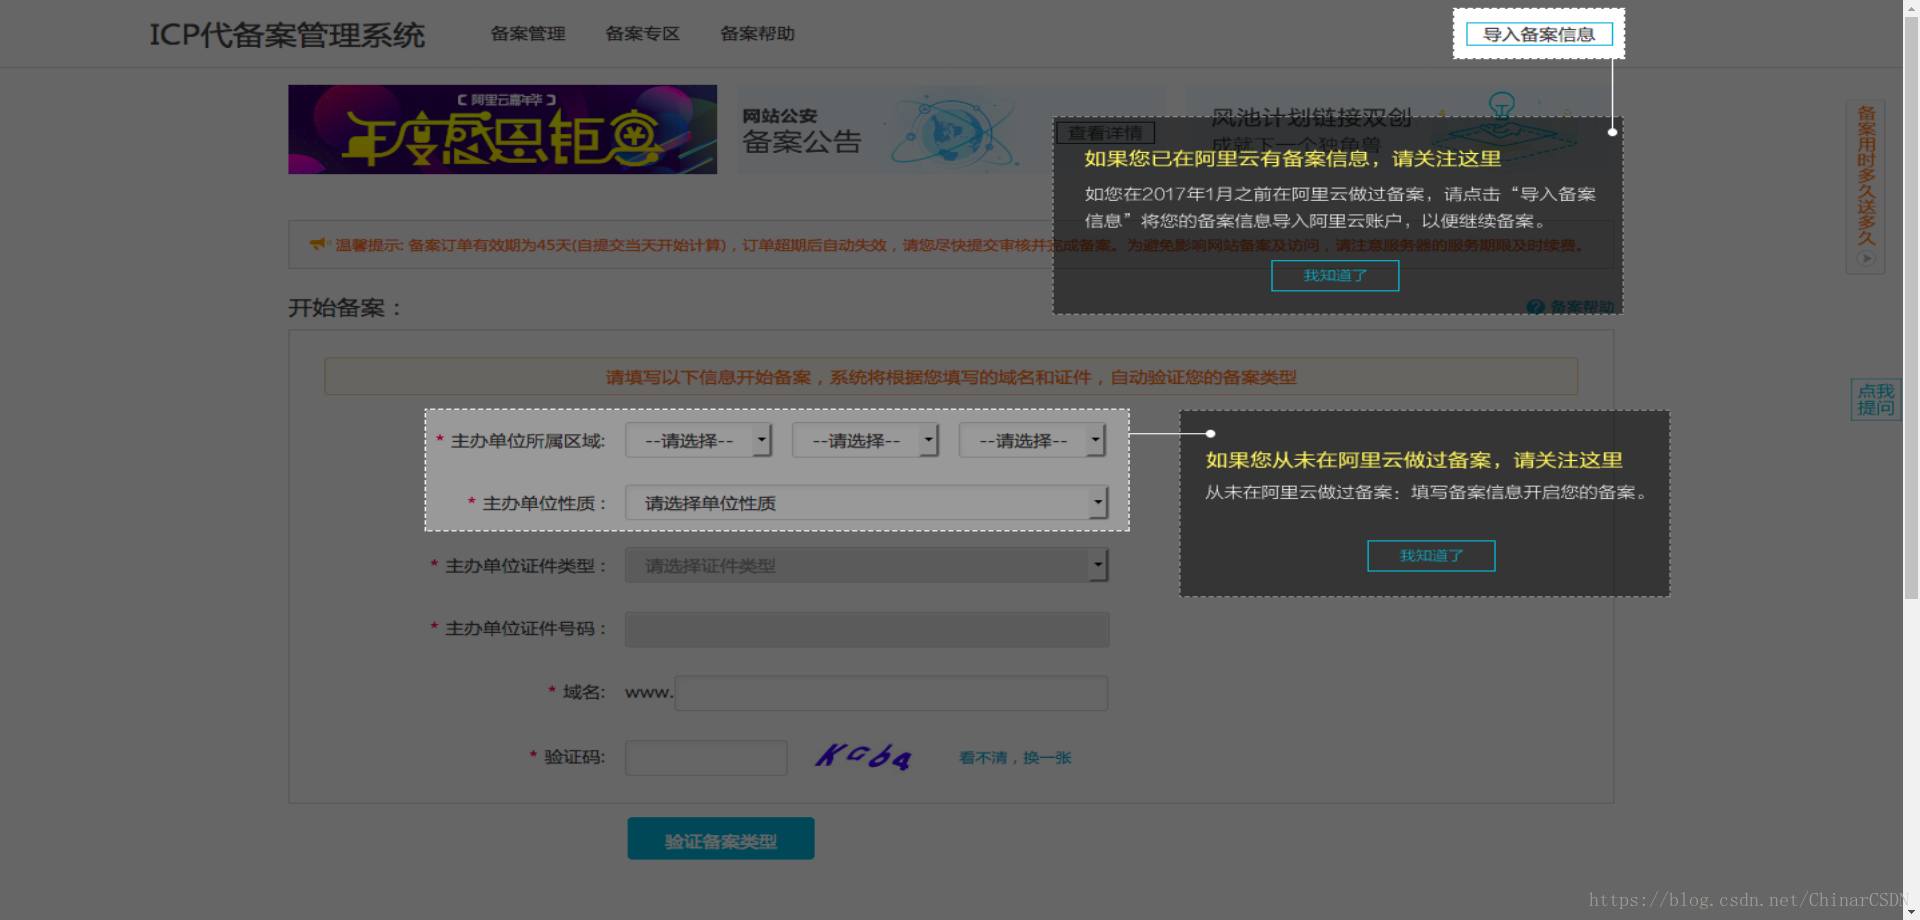Click the 开始备案 heading
1920x920 pixels.
(x=345, y=308)
